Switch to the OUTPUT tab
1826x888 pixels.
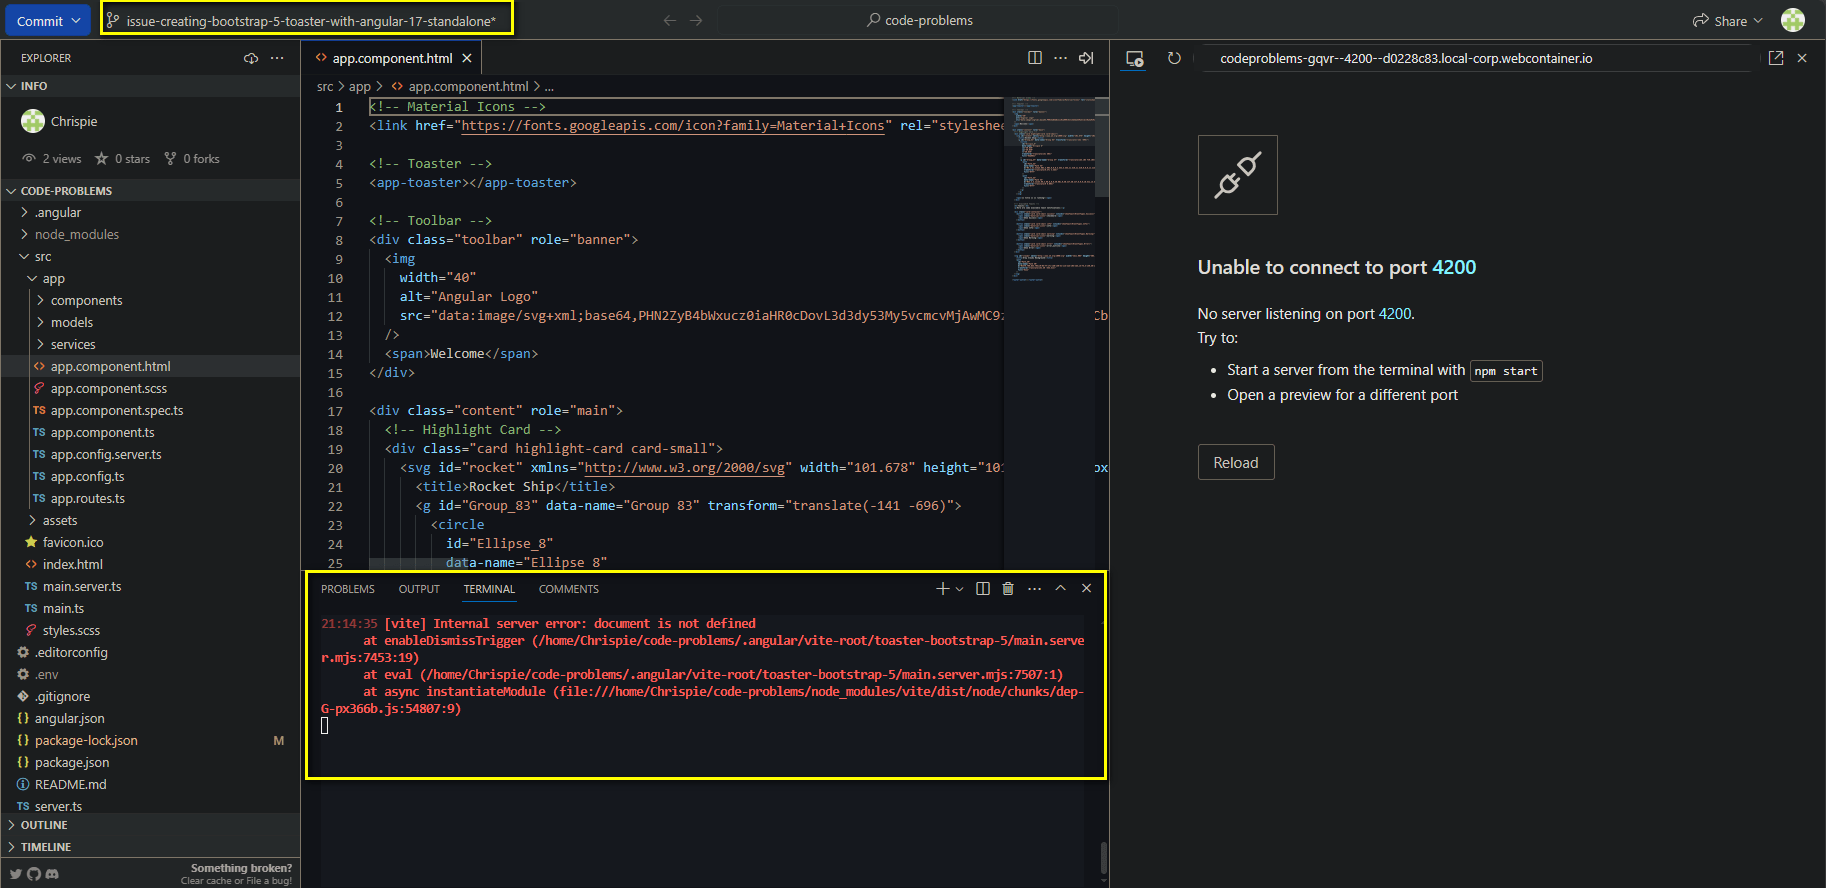point(419,589)
